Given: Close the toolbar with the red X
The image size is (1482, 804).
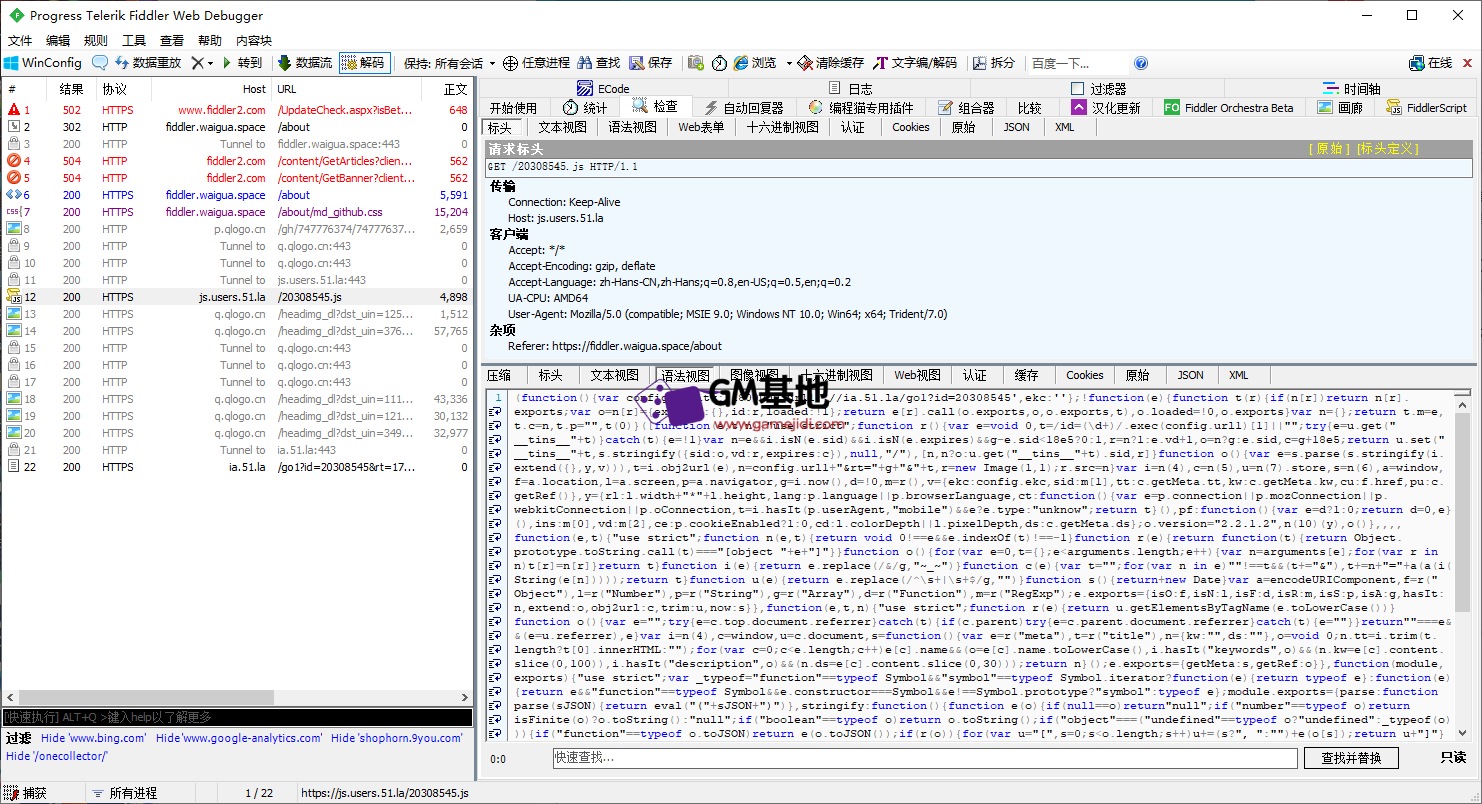Looking at the screenshot, I should [1466, 62].
